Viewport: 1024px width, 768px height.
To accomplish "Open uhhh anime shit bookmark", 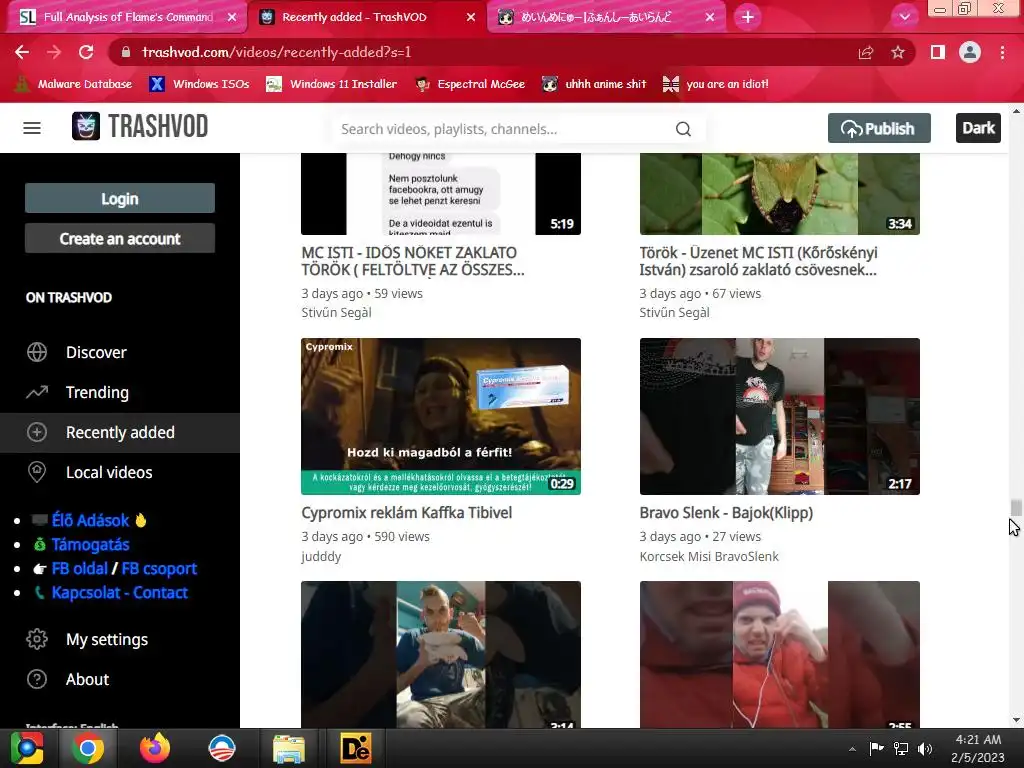I will [x=594, y=84].
